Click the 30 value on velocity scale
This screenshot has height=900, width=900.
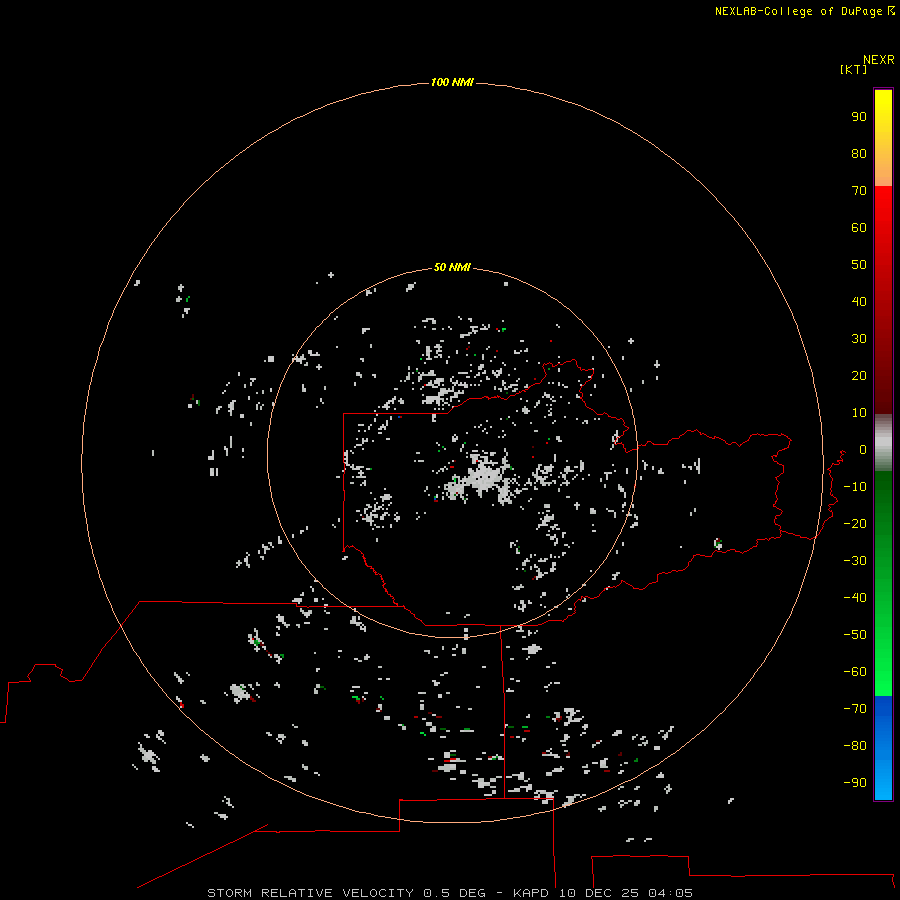pos(859,339)
